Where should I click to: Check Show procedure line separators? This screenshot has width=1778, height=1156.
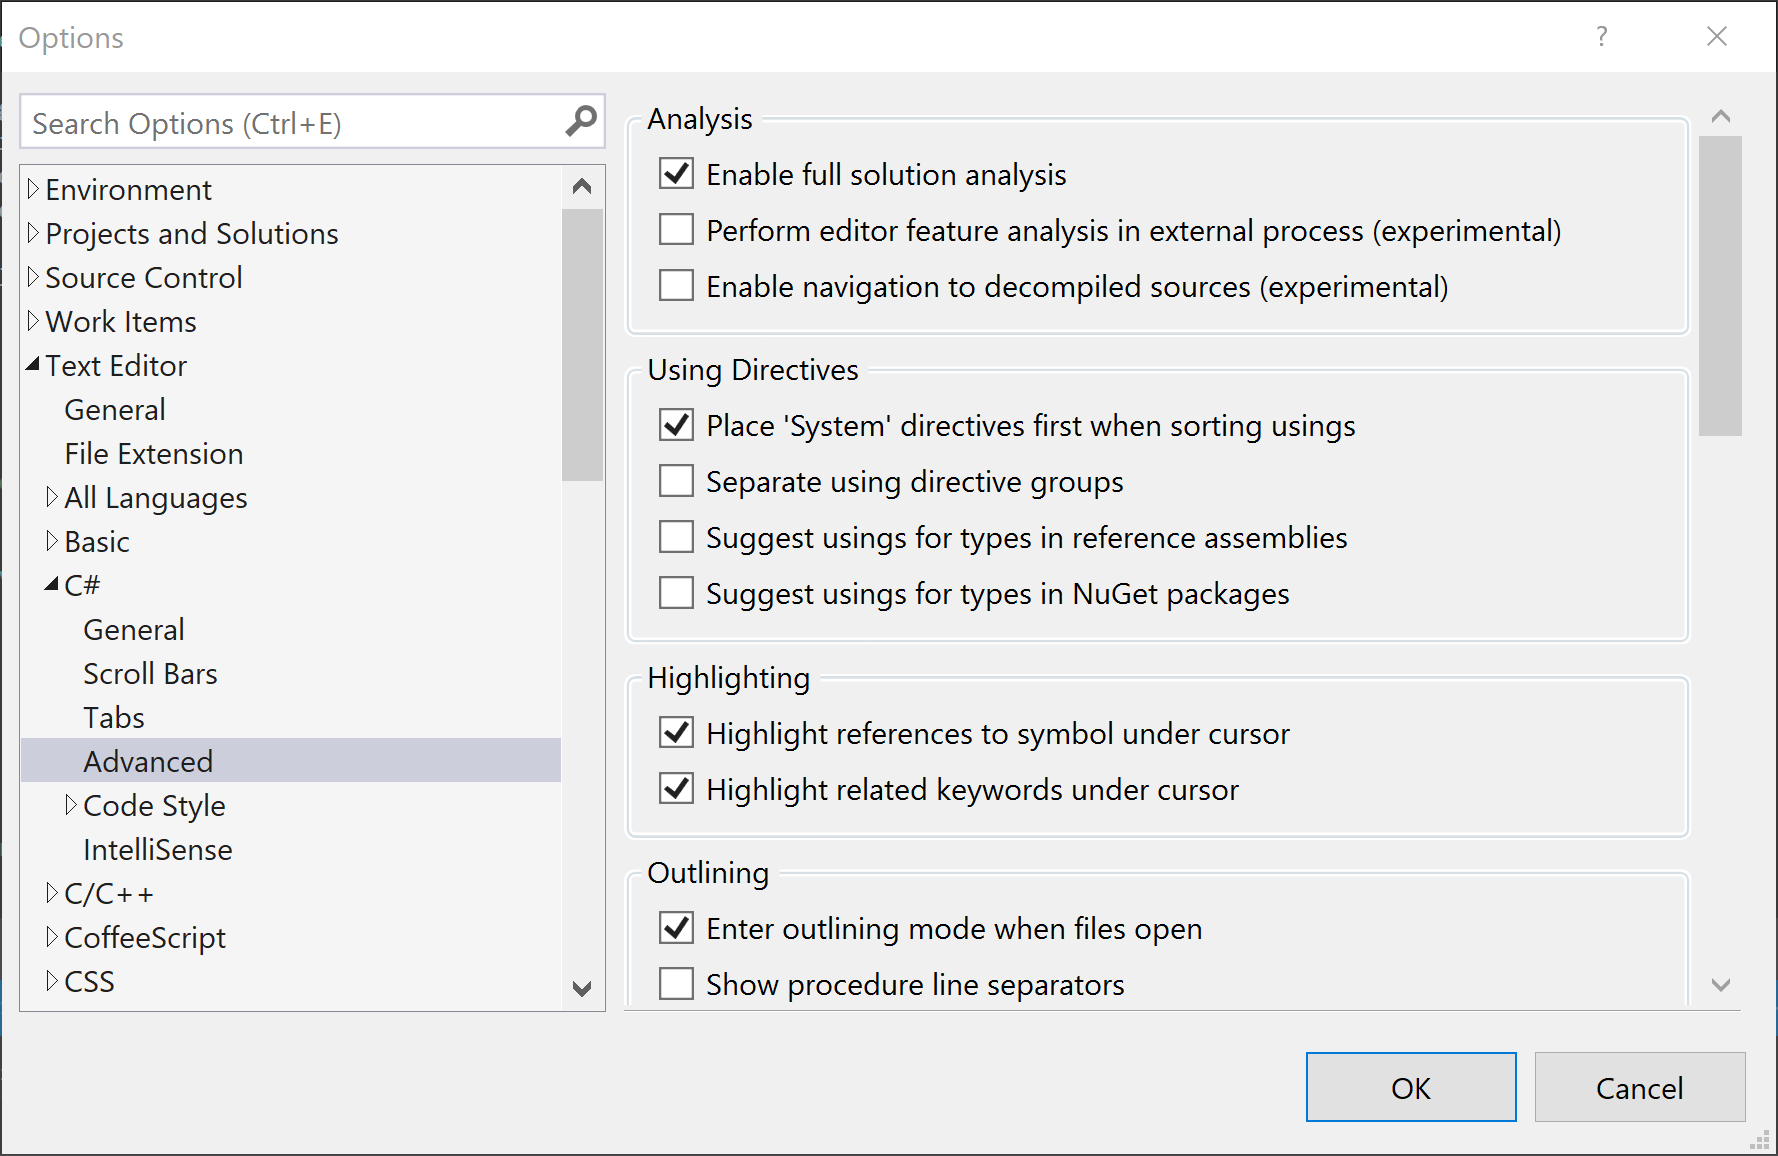tap(677, 984)
